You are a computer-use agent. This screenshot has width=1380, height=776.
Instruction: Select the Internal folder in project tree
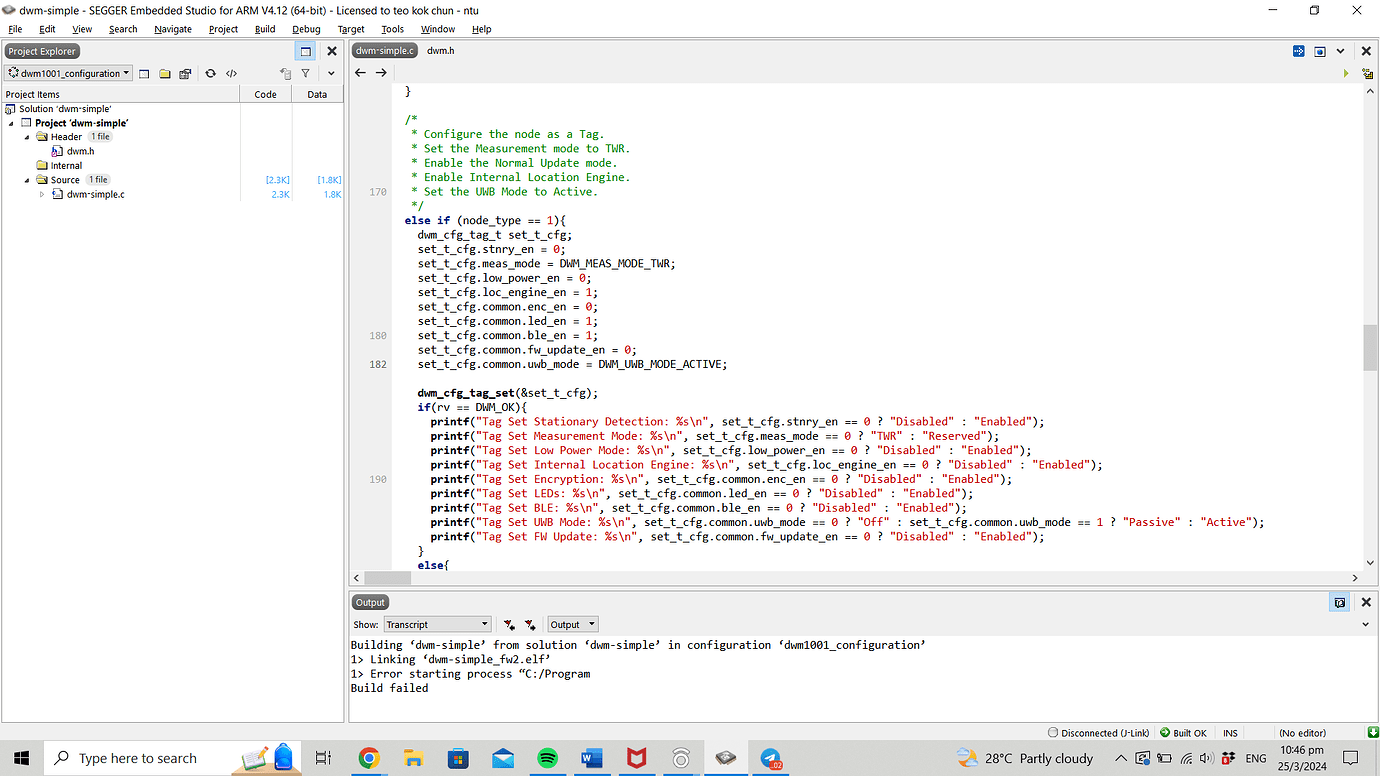66,166
